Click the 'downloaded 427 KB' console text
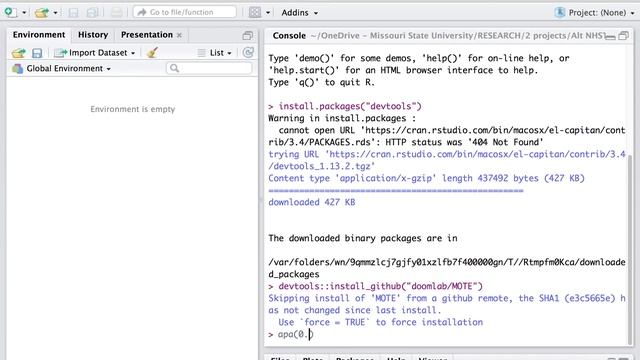 pyautogui.click(x=312, y=202)
